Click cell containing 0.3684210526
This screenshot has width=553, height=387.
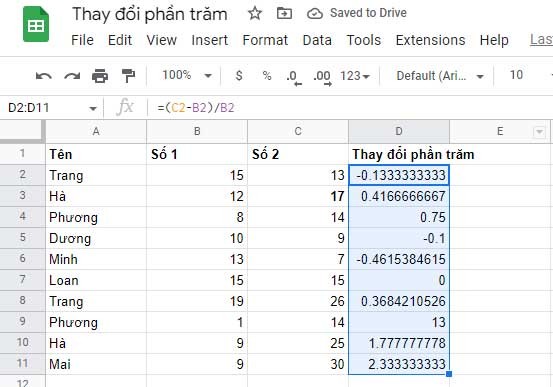point(399,301)
